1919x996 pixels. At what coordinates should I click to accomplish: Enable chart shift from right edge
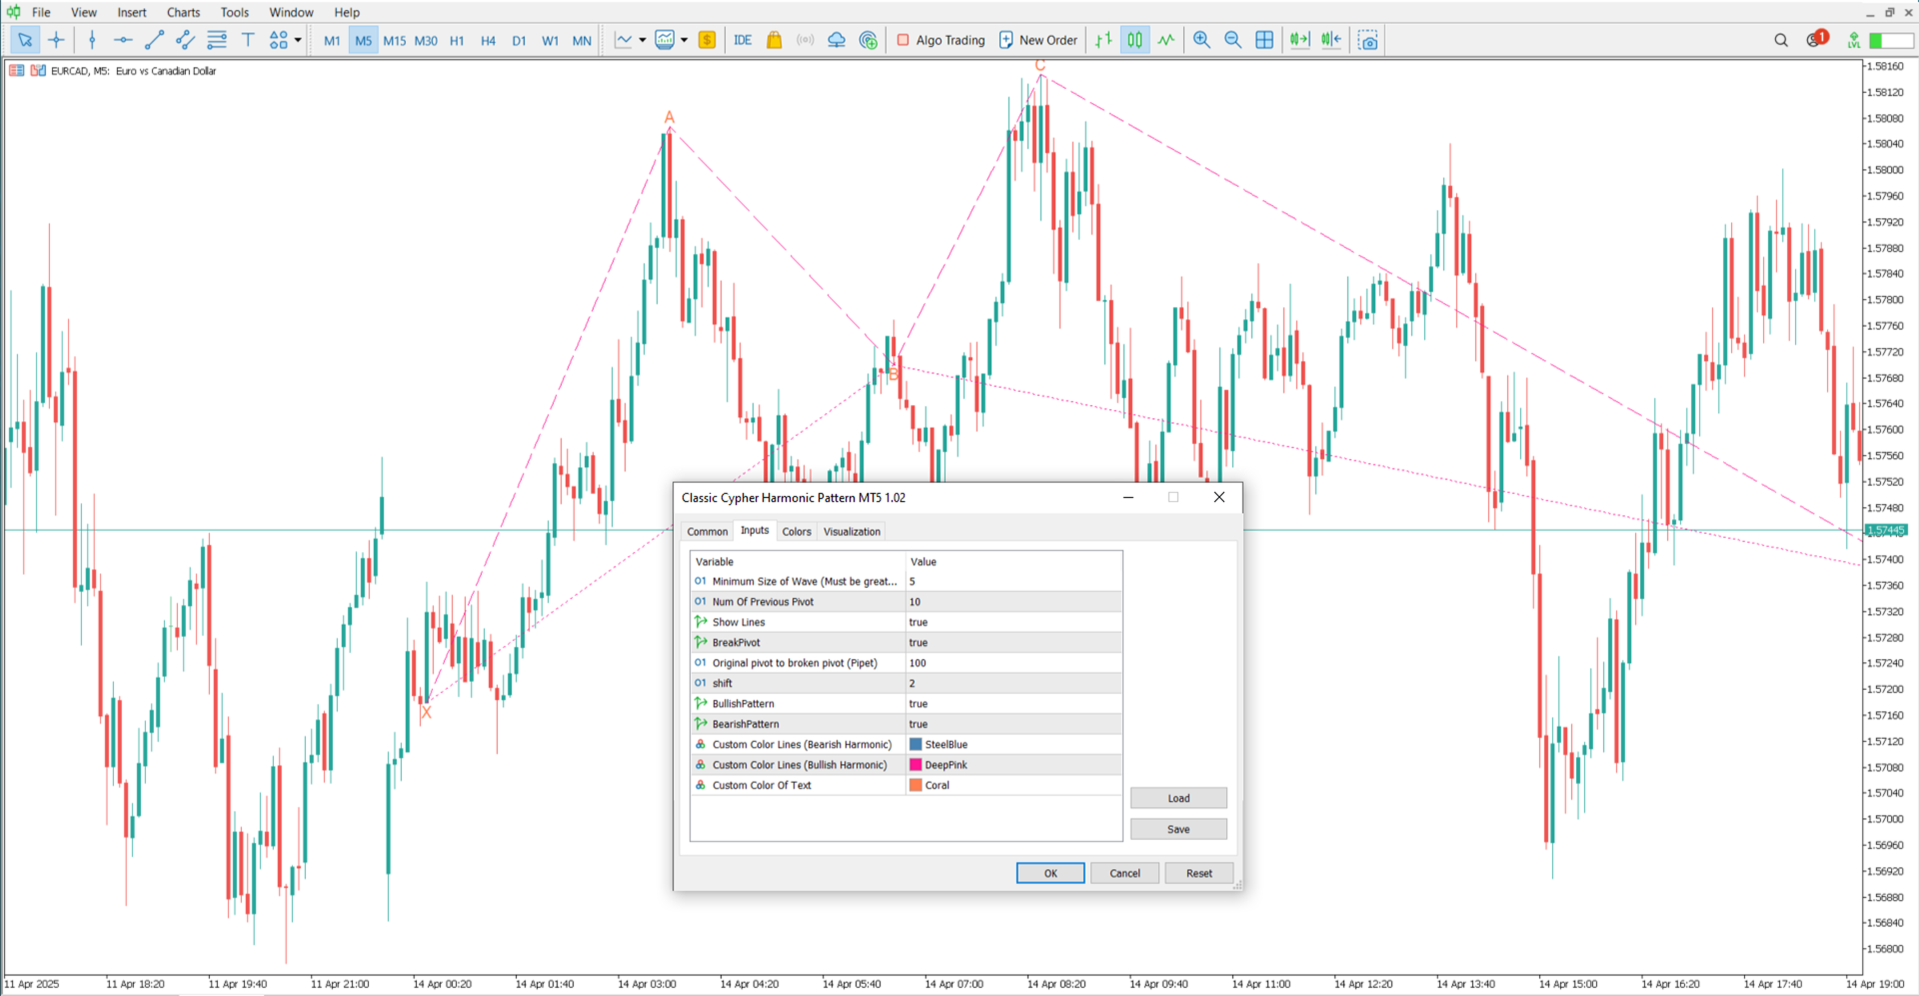click(x=1331, y=40)
